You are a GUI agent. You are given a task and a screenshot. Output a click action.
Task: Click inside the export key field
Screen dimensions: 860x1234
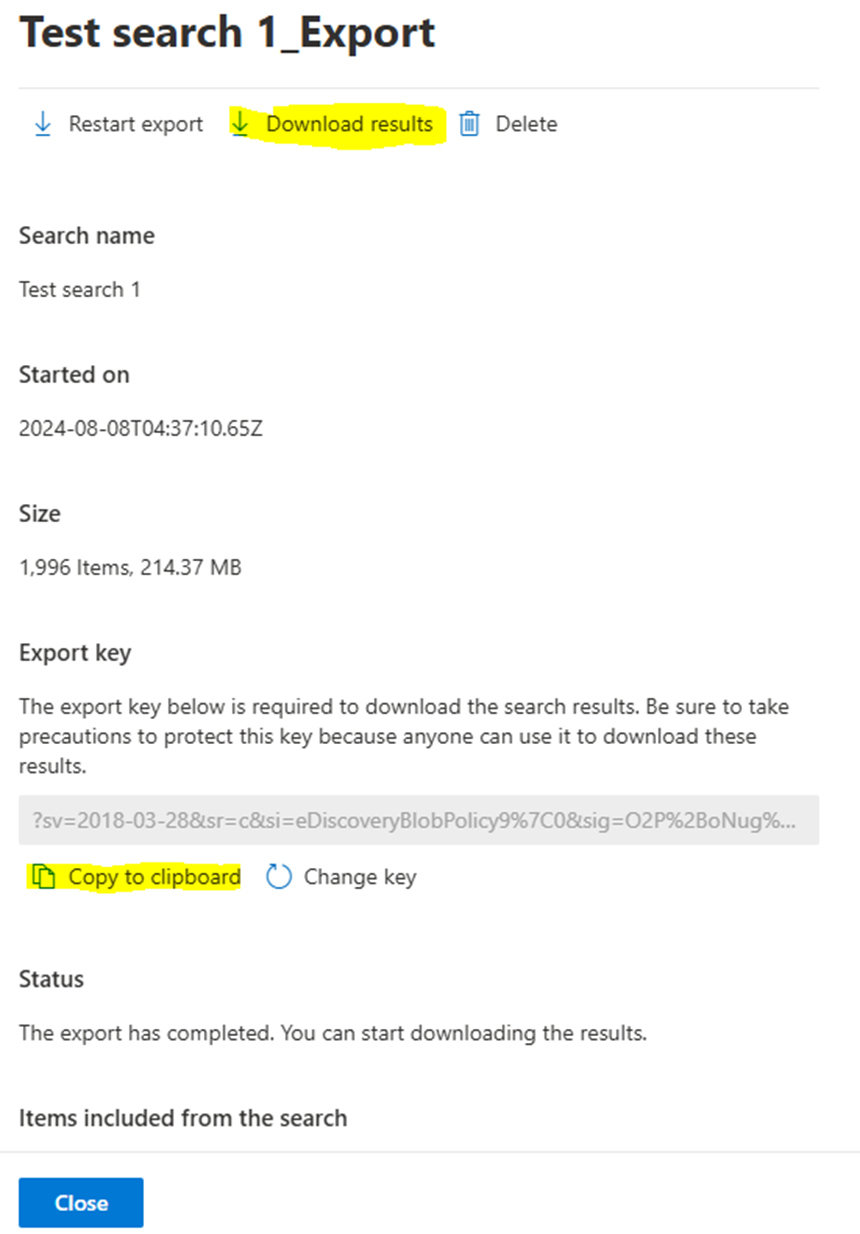click(x=419, y=820)
